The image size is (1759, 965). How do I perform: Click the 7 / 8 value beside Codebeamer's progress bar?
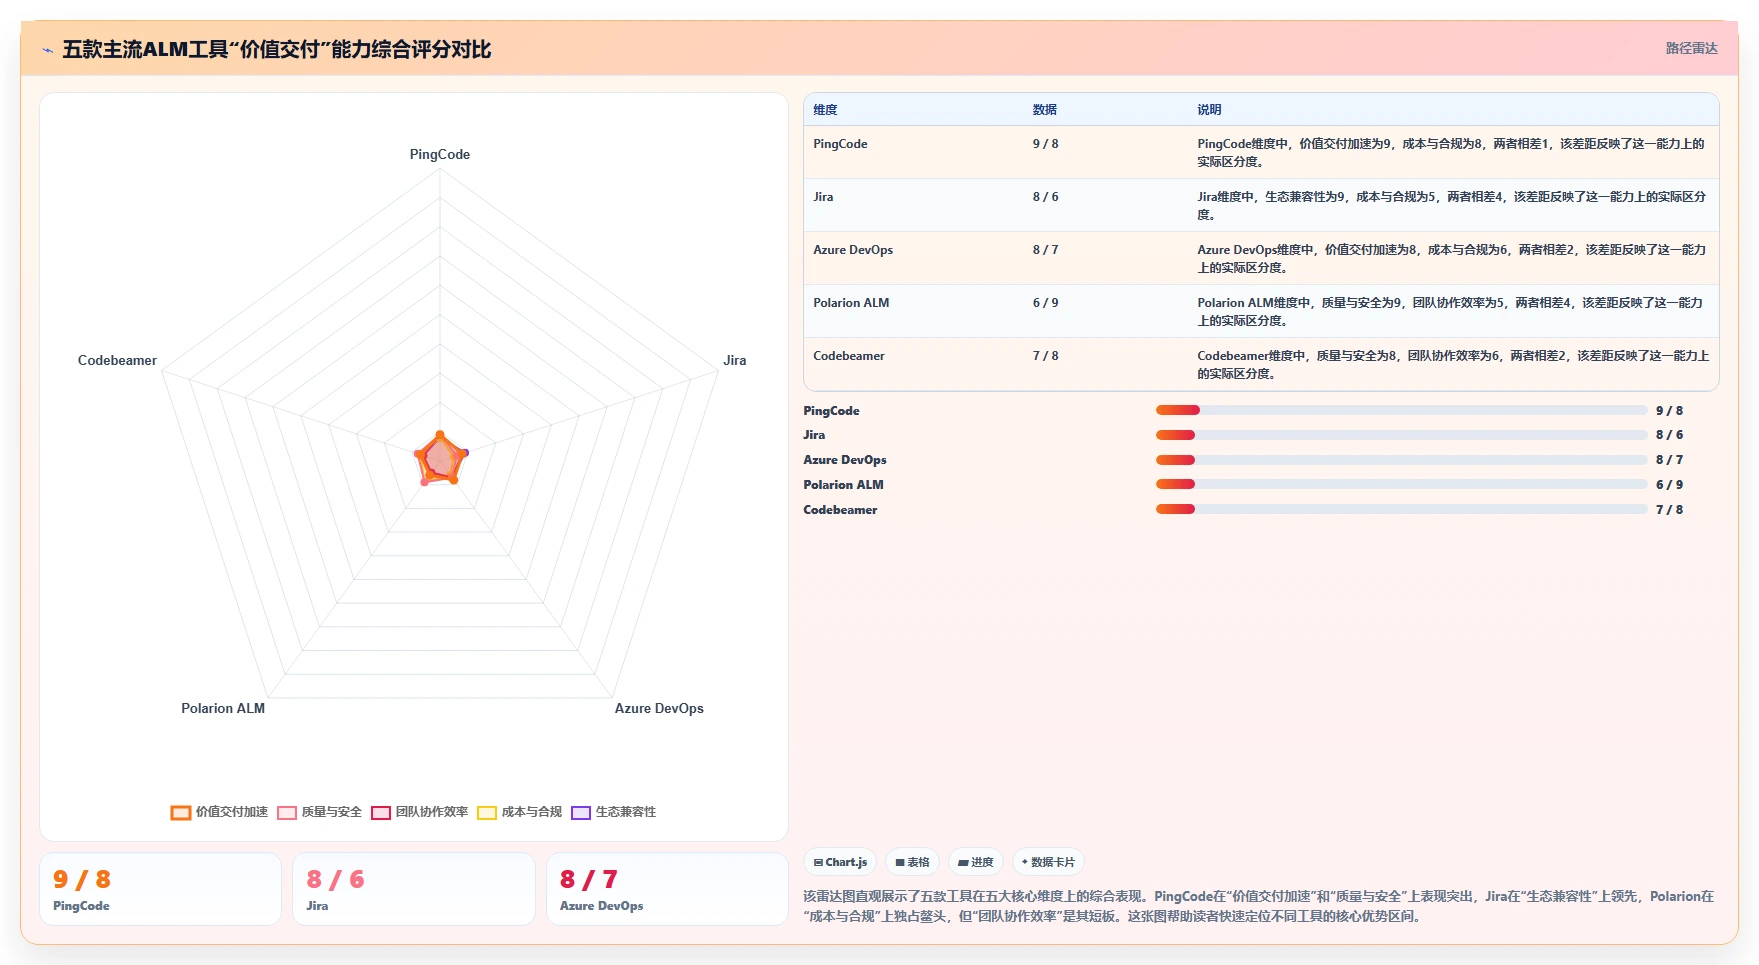(x=1669, y=510)
